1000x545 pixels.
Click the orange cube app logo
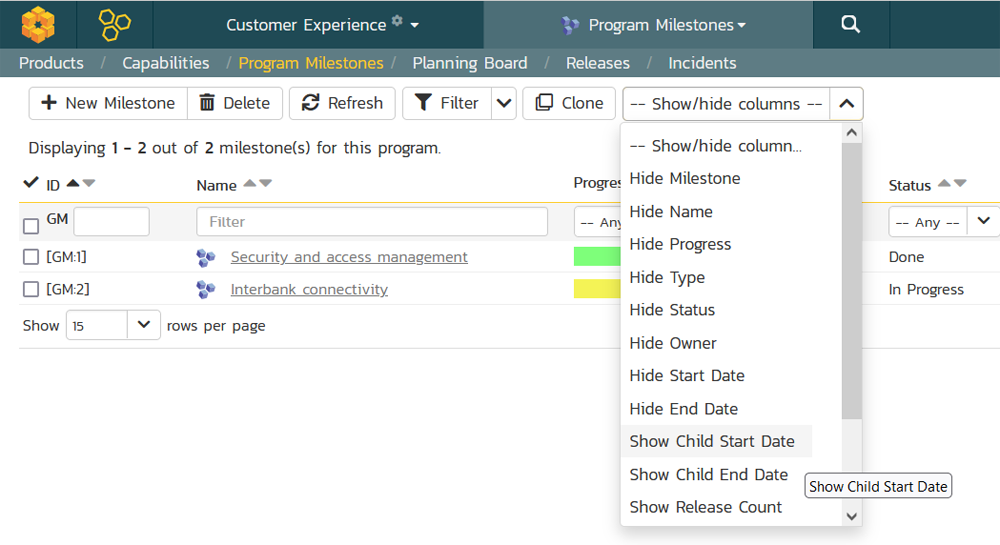pyautogui.click(x=38, y=24)
